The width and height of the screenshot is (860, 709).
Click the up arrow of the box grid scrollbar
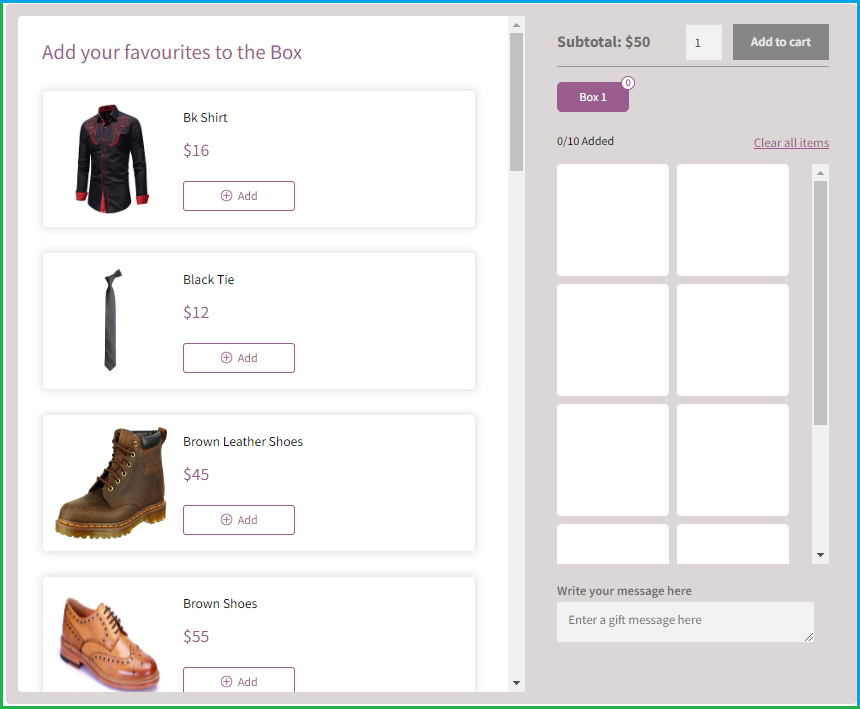pyautogui.click(x=821, y=172)
